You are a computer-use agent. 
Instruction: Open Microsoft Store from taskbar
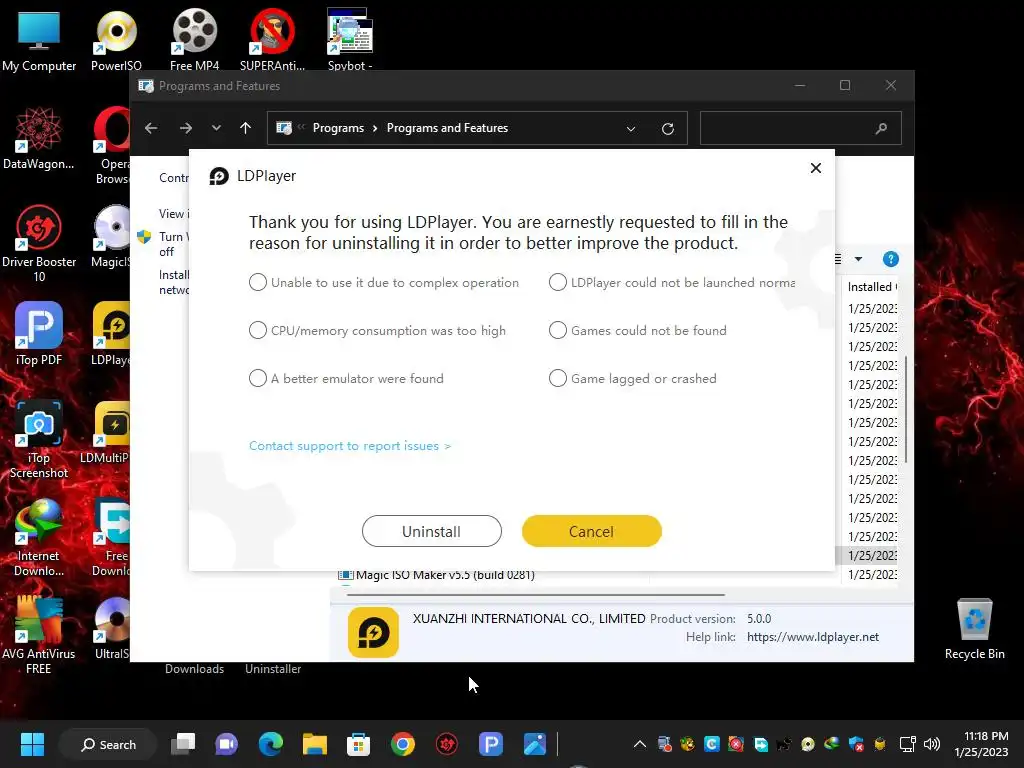359,744
